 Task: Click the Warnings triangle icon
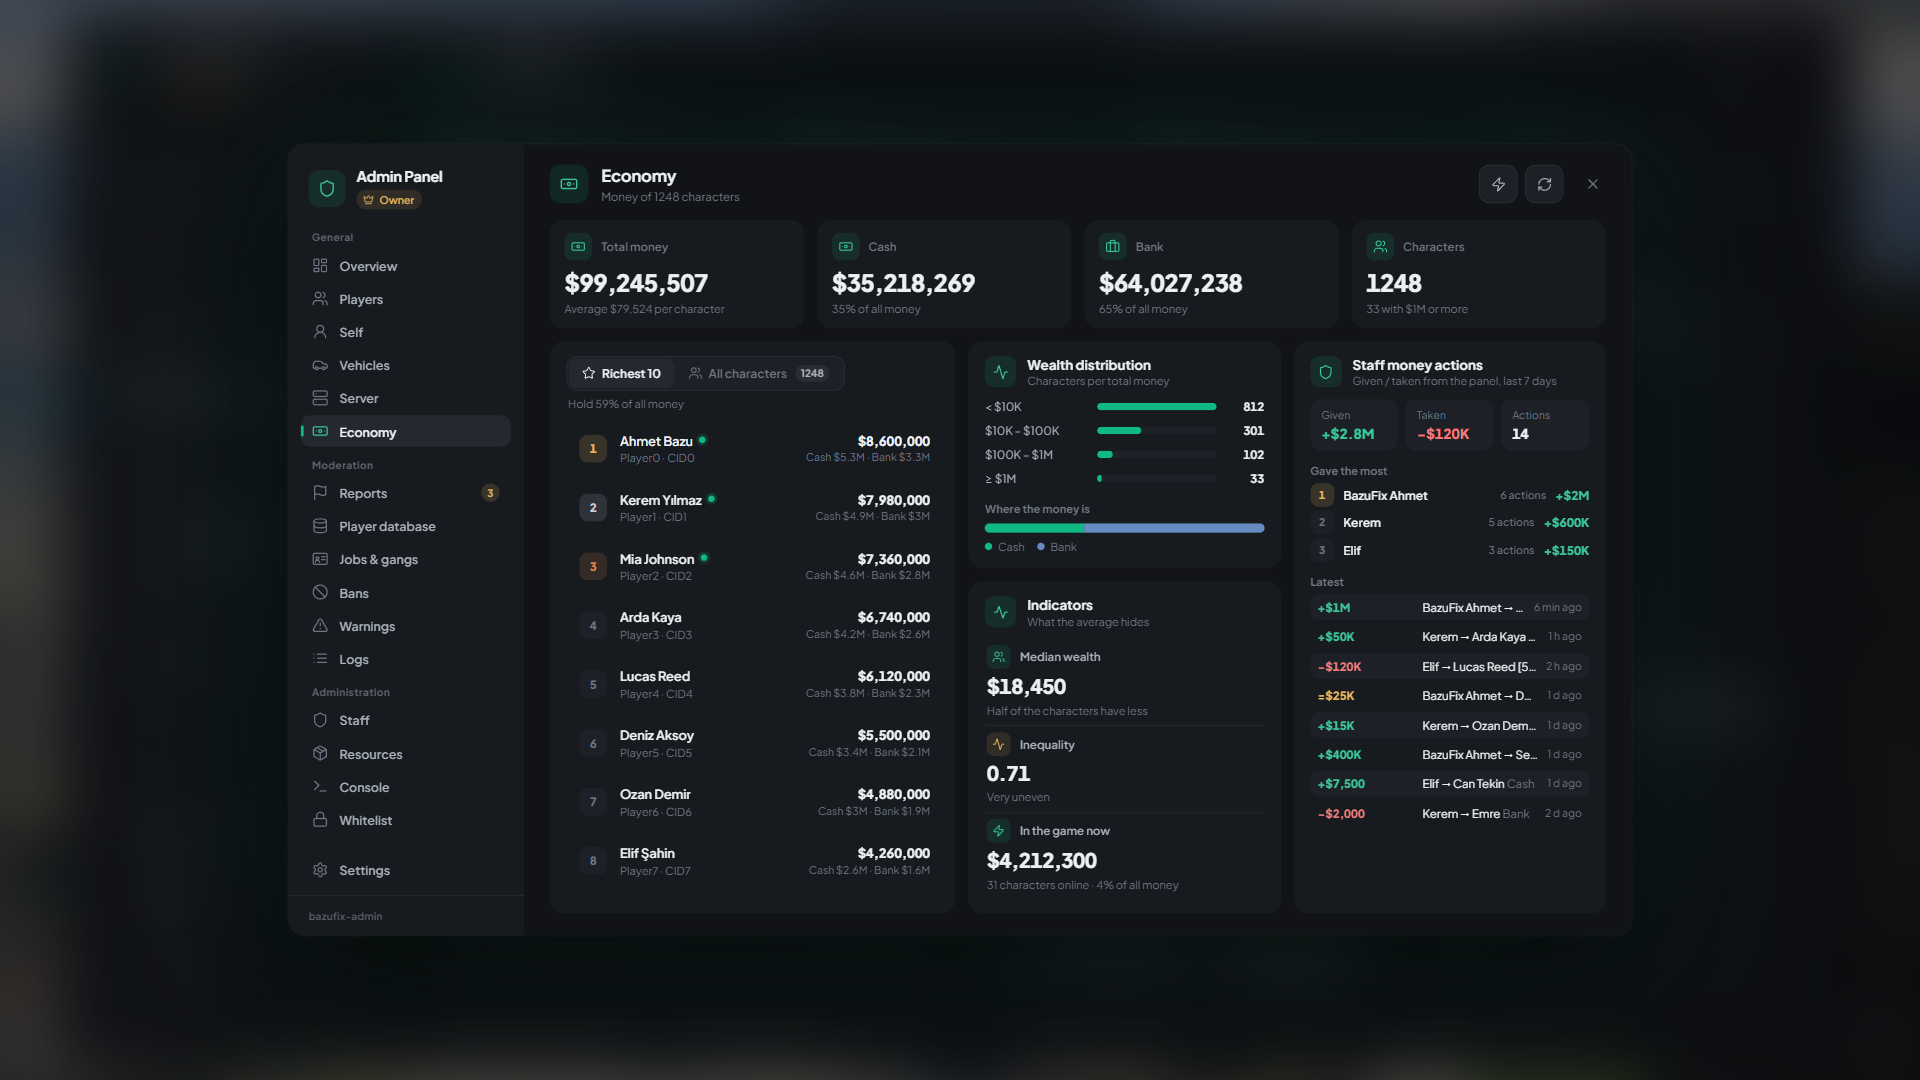tap(320, 626)
